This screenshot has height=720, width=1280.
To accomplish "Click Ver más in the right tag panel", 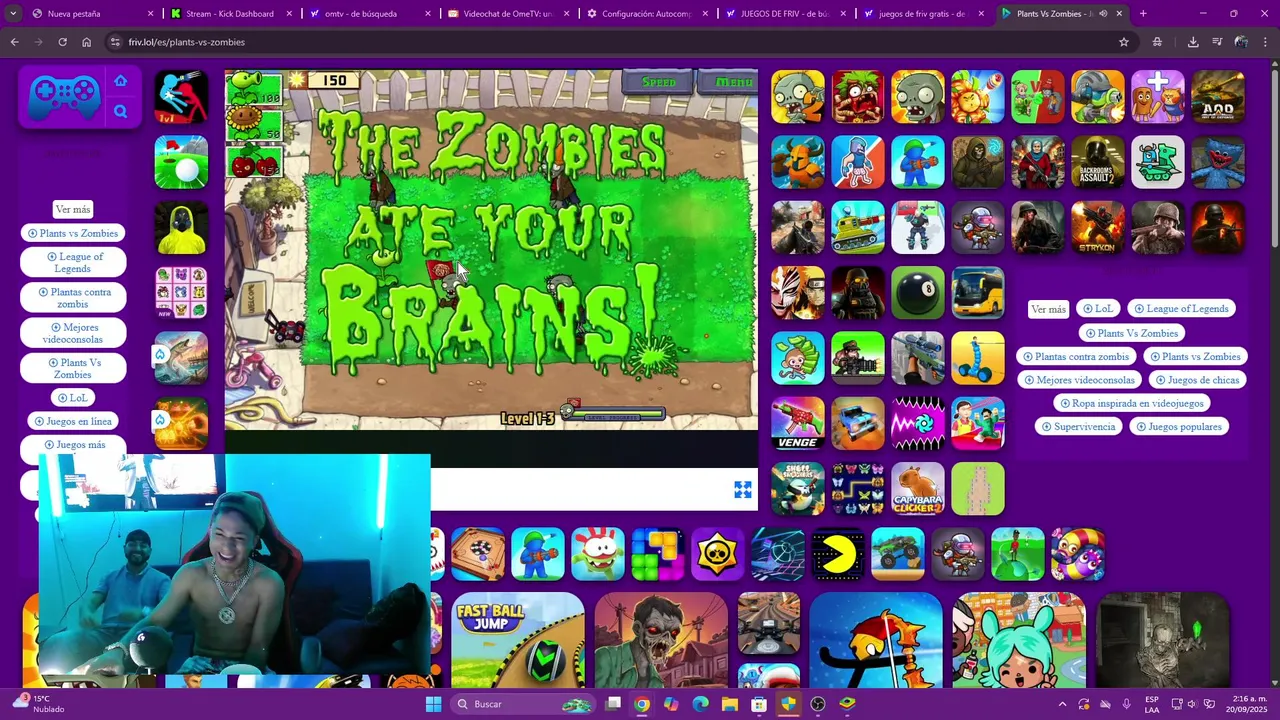I will (1048, 309).
